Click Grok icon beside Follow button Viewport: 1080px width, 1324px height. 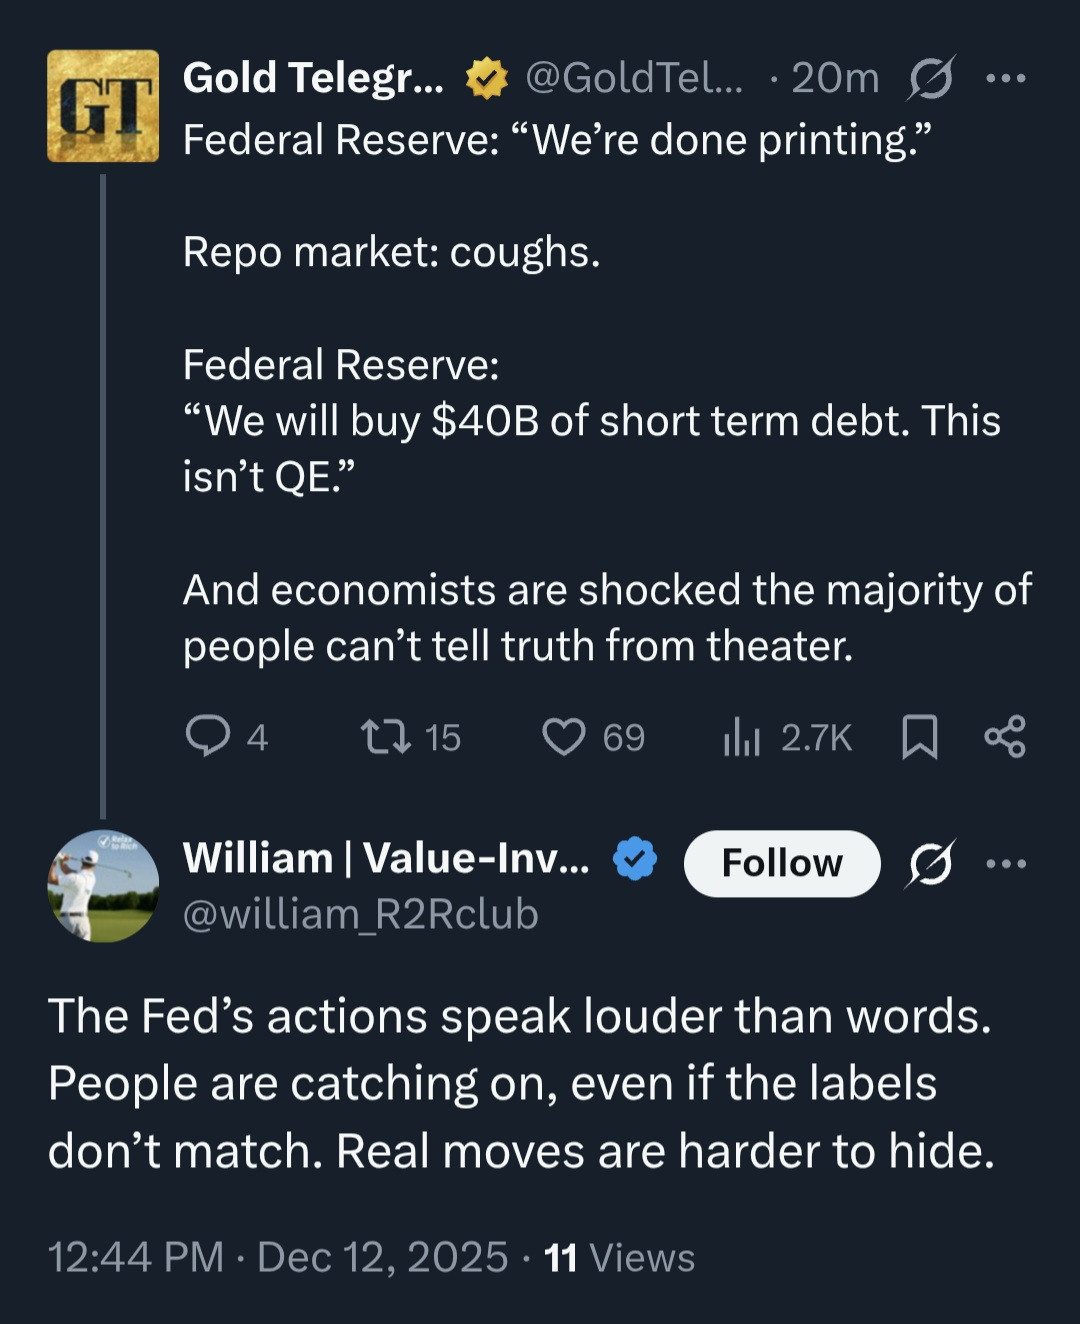(x=930, y=863)
